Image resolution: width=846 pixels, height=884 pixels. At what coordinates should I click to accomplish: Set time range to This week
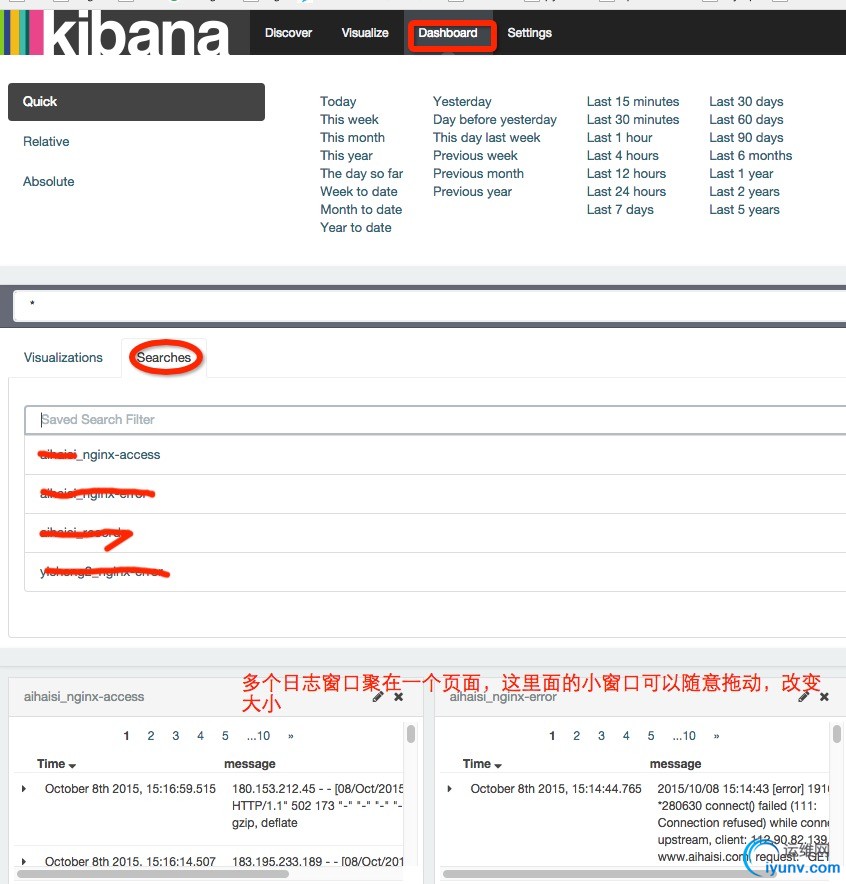click(349, 120)
